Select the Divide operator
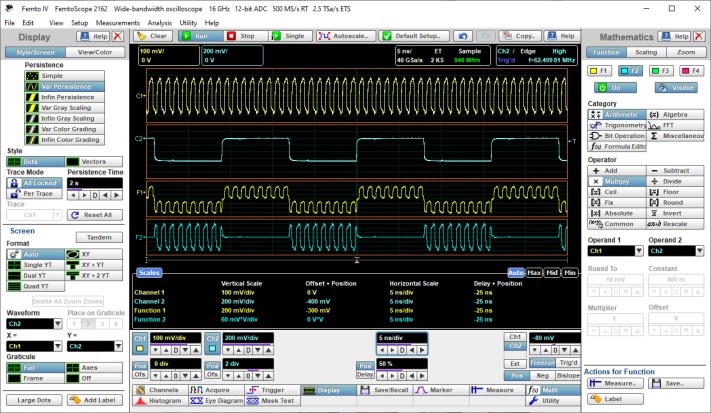Screen dimensions: 711x413 click(x=676, y=181)
